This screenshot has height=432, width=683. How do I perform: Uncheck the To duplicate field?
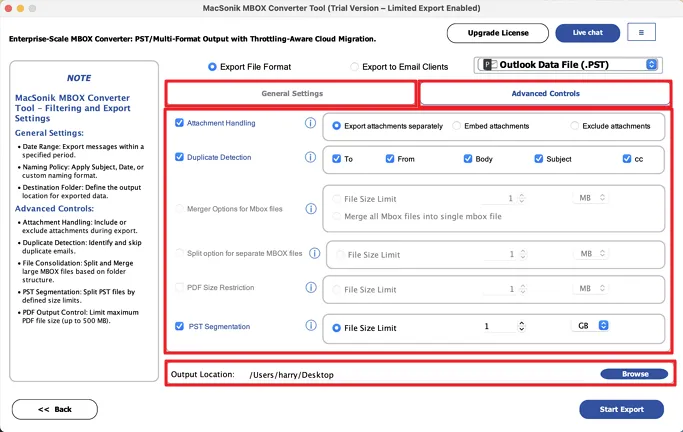coord(336,159)
